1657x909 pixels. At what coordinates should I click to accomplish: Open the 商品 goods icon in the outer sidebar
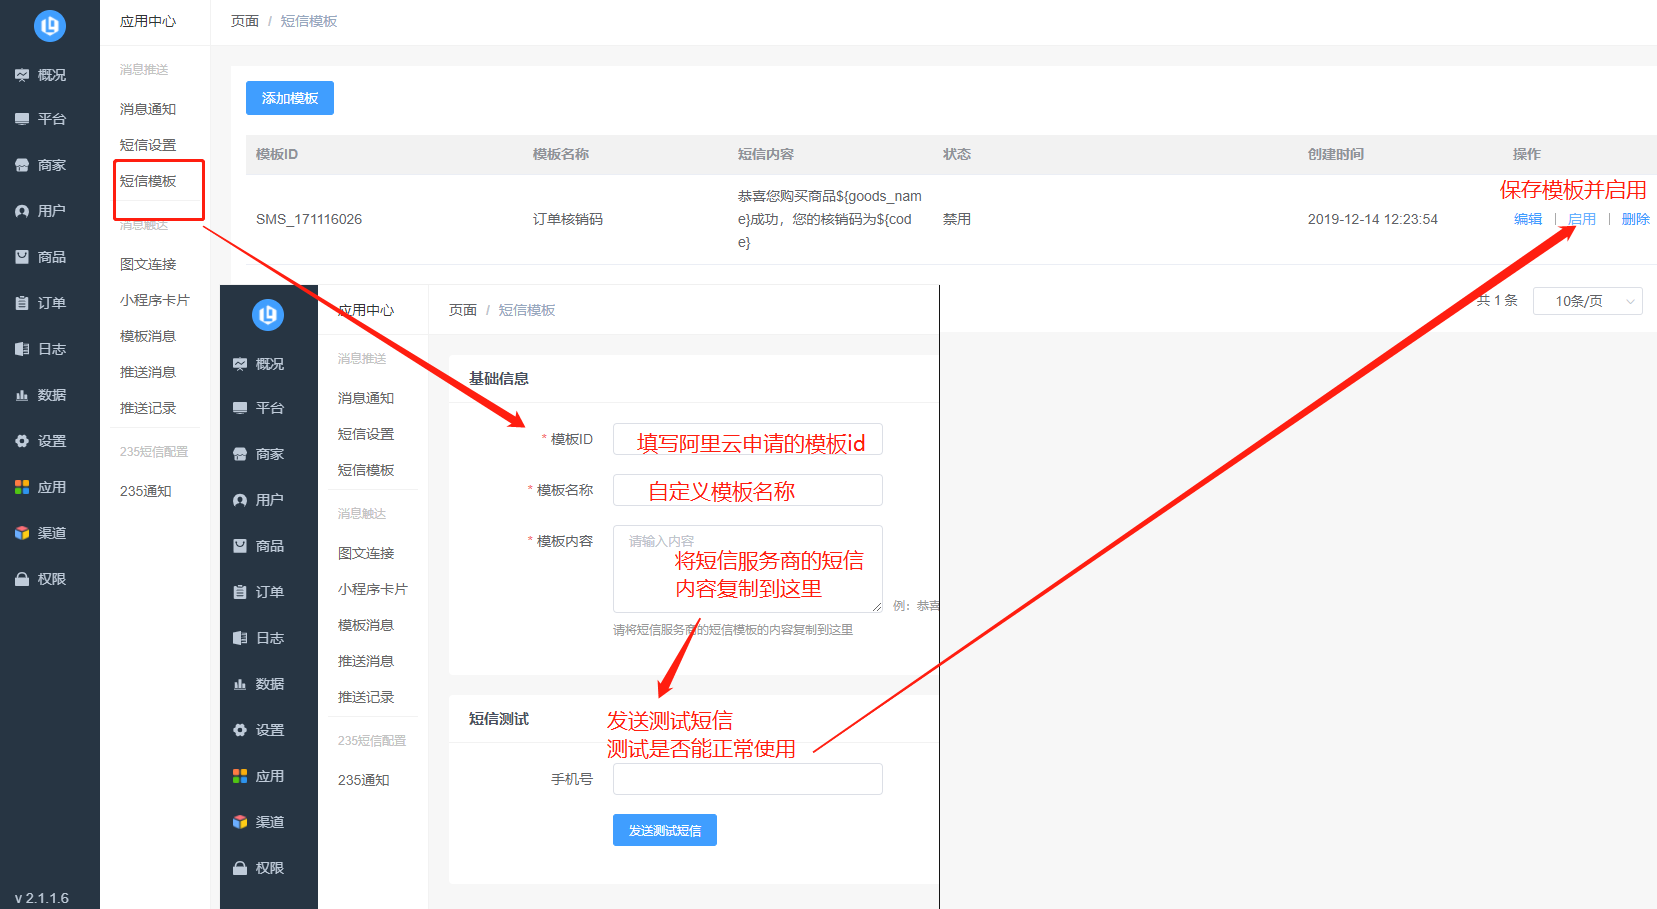[22, 257]
